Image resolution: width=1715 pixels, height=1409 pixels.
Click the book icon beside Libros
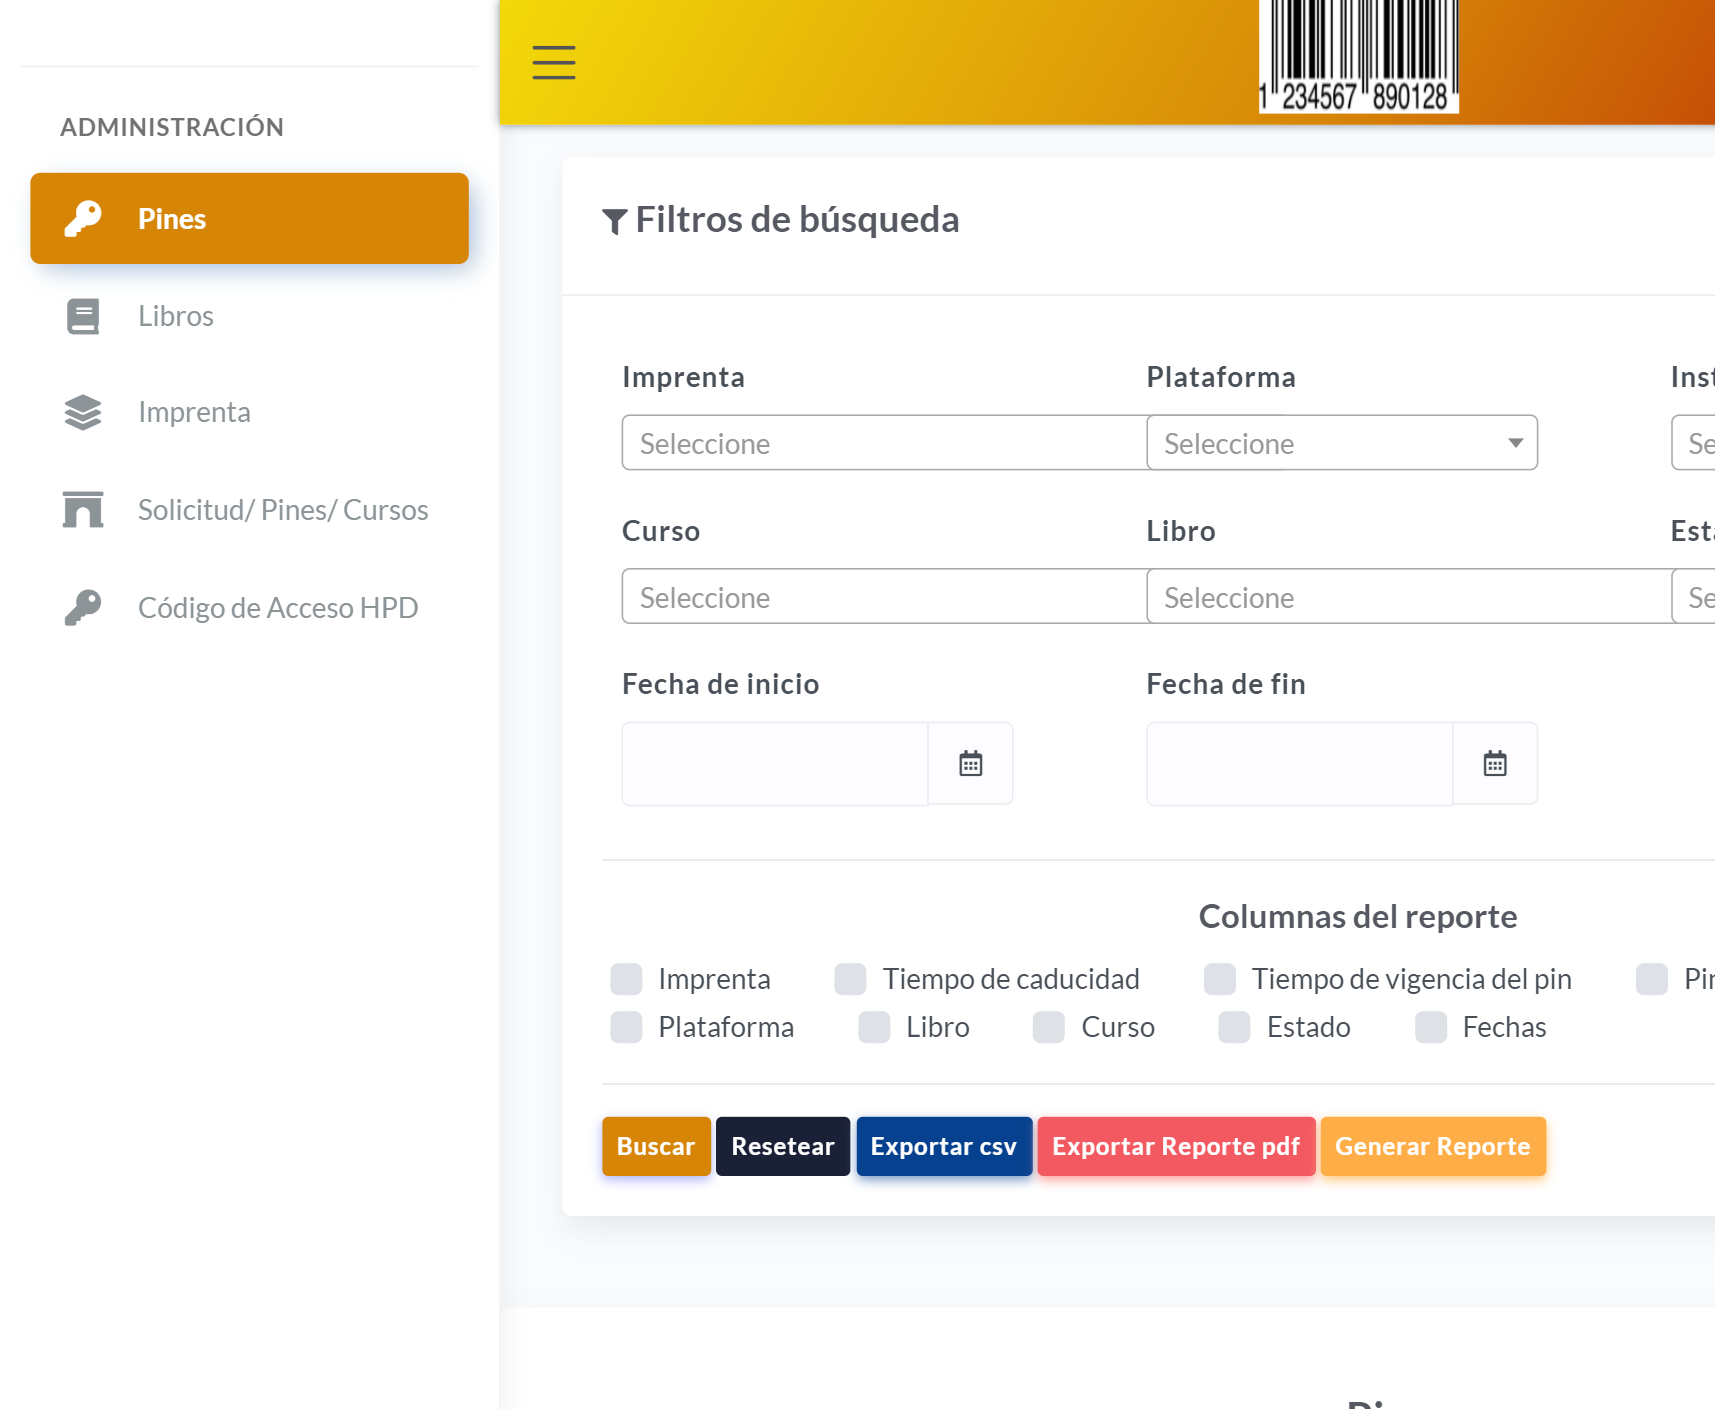click(83, 316)
